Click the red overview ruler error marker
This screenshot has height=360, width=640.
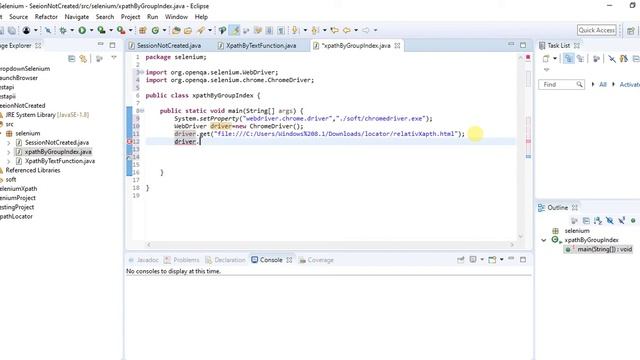coord(528,141)
